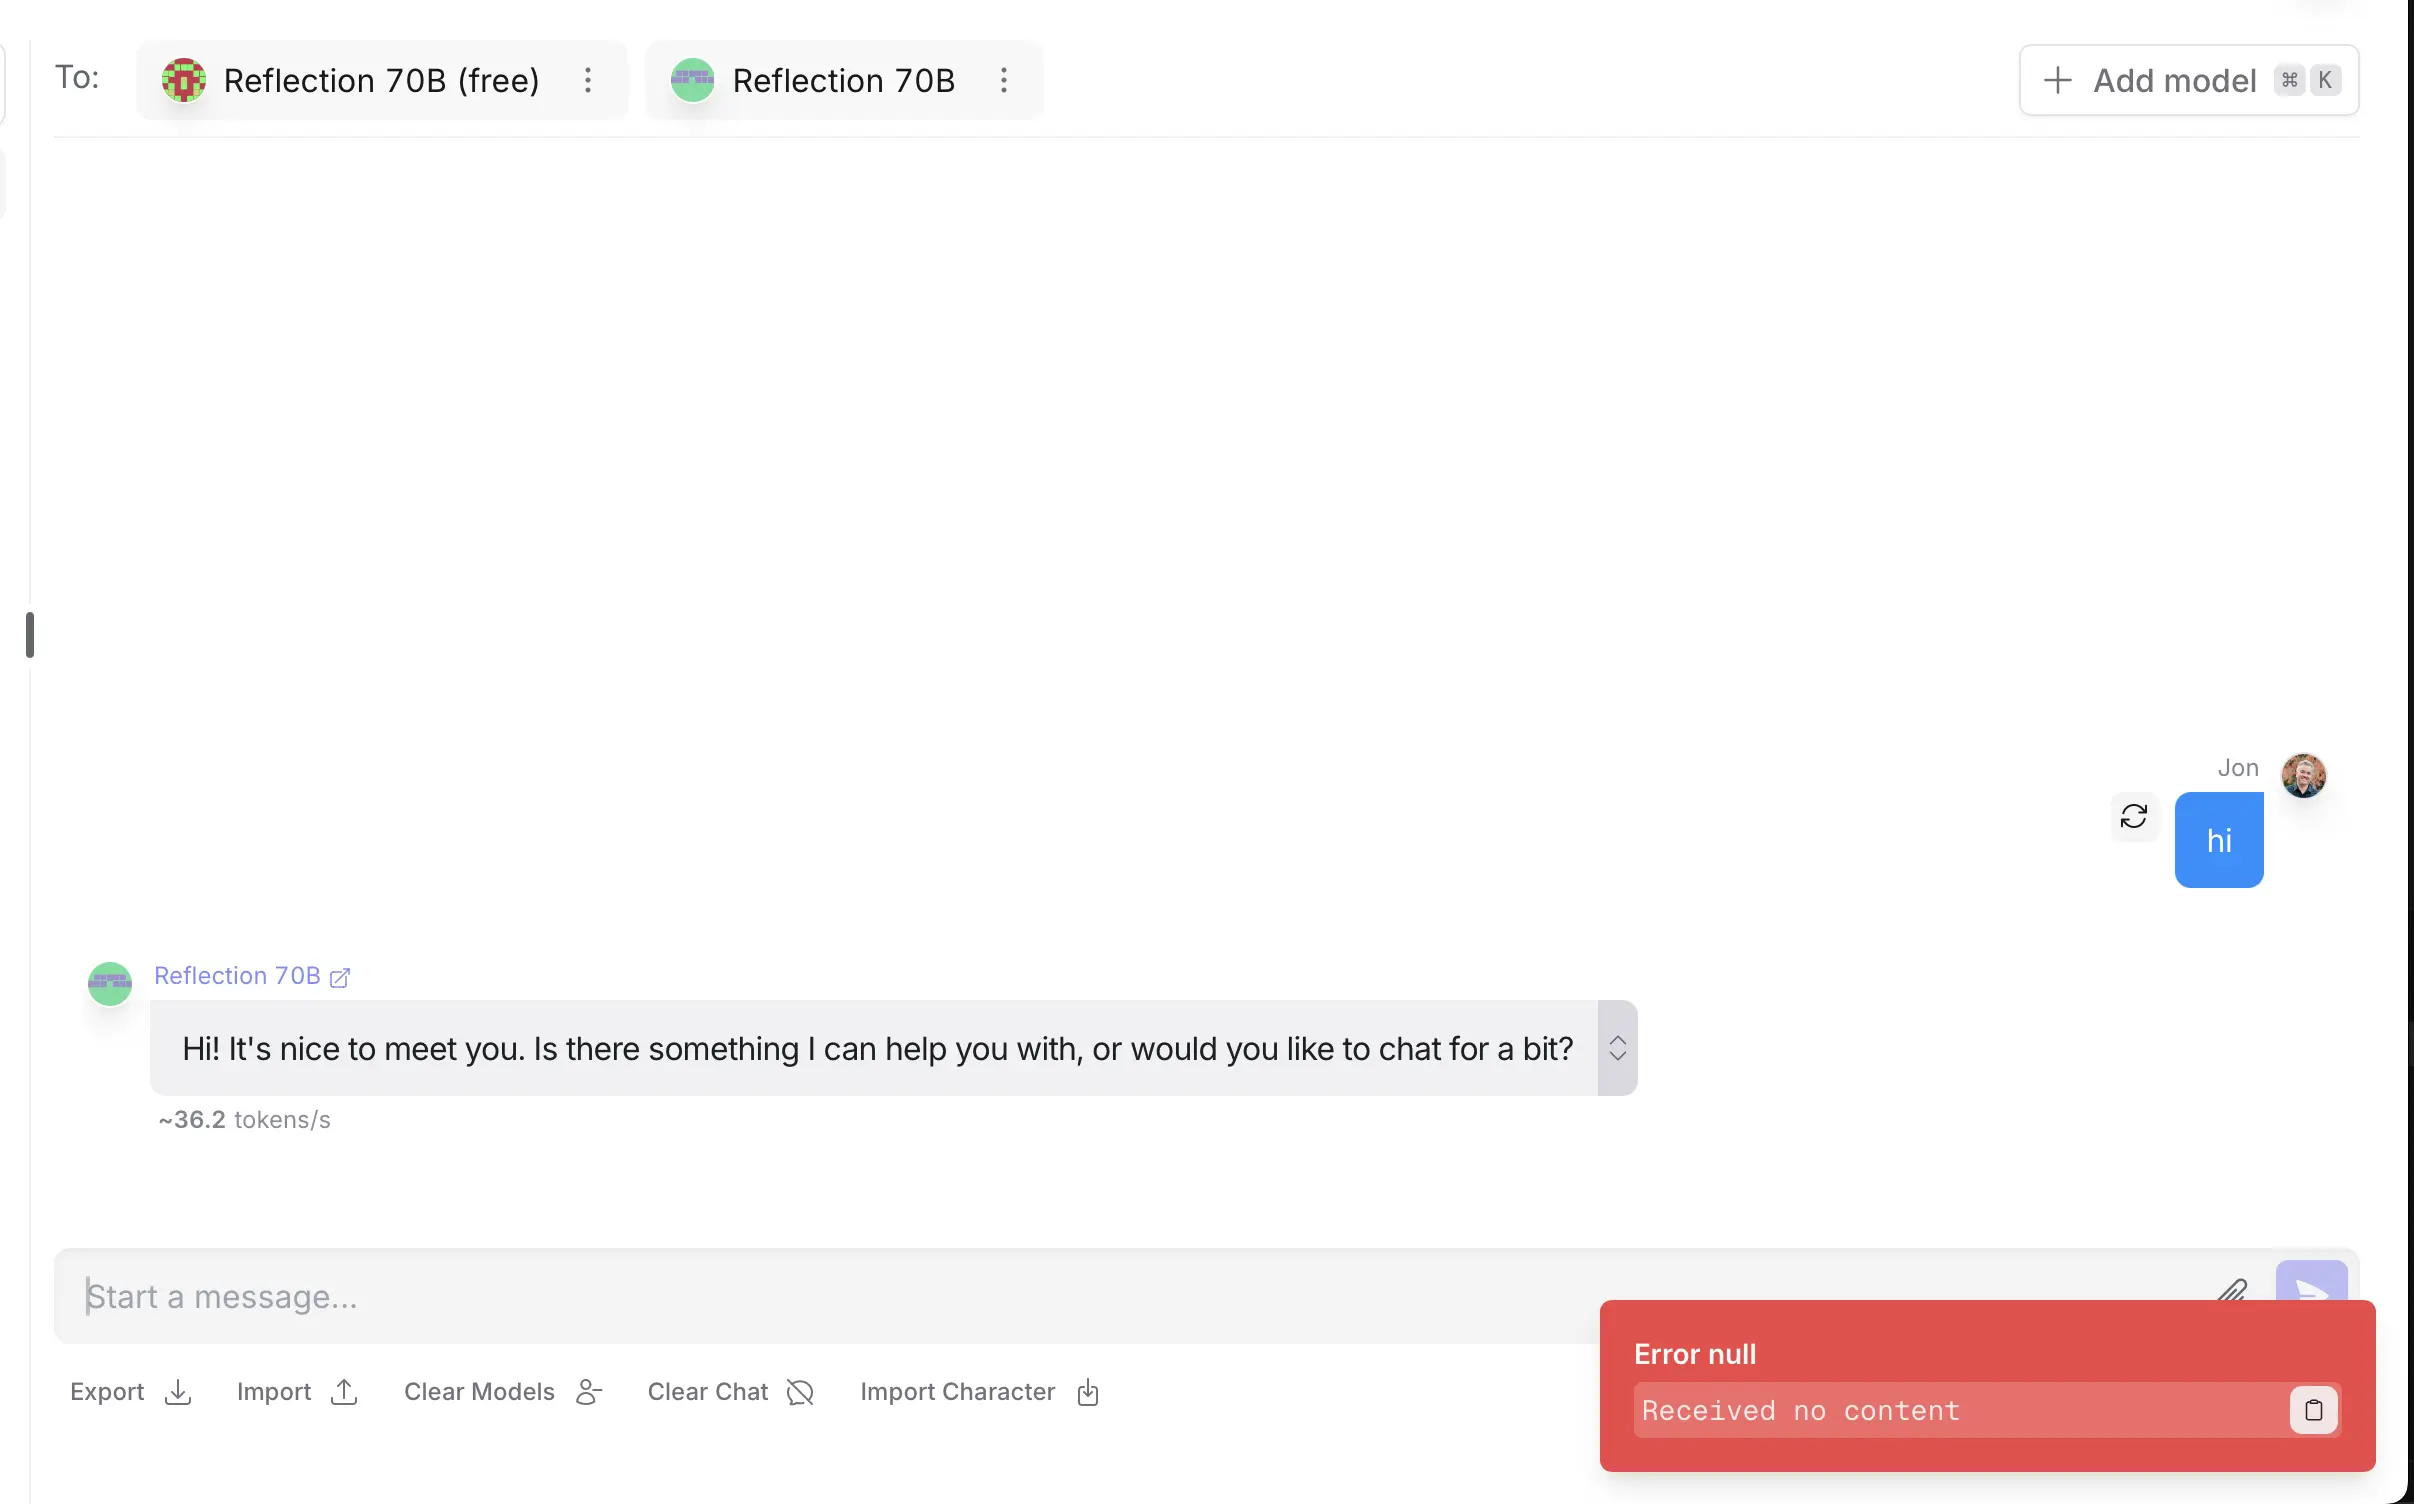This screenshot has width=2414, height=1504.
Task: Click the Reflection 70B (free) model label
Action: (381, 80)
